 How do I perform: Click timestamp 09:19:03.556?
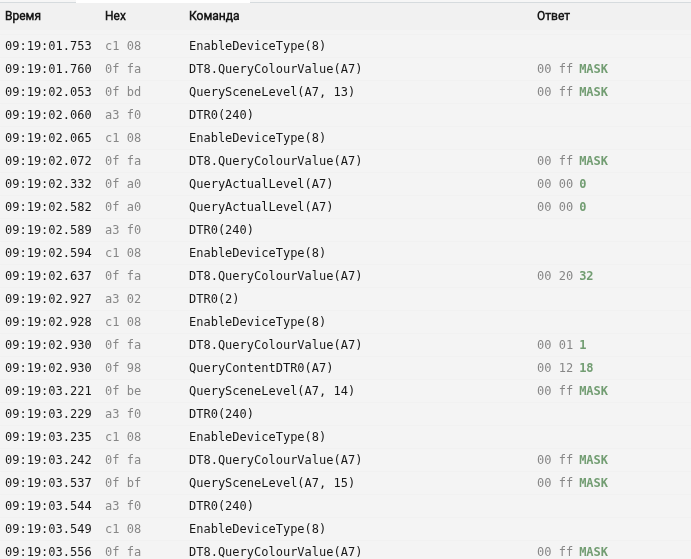coord(48,552)
